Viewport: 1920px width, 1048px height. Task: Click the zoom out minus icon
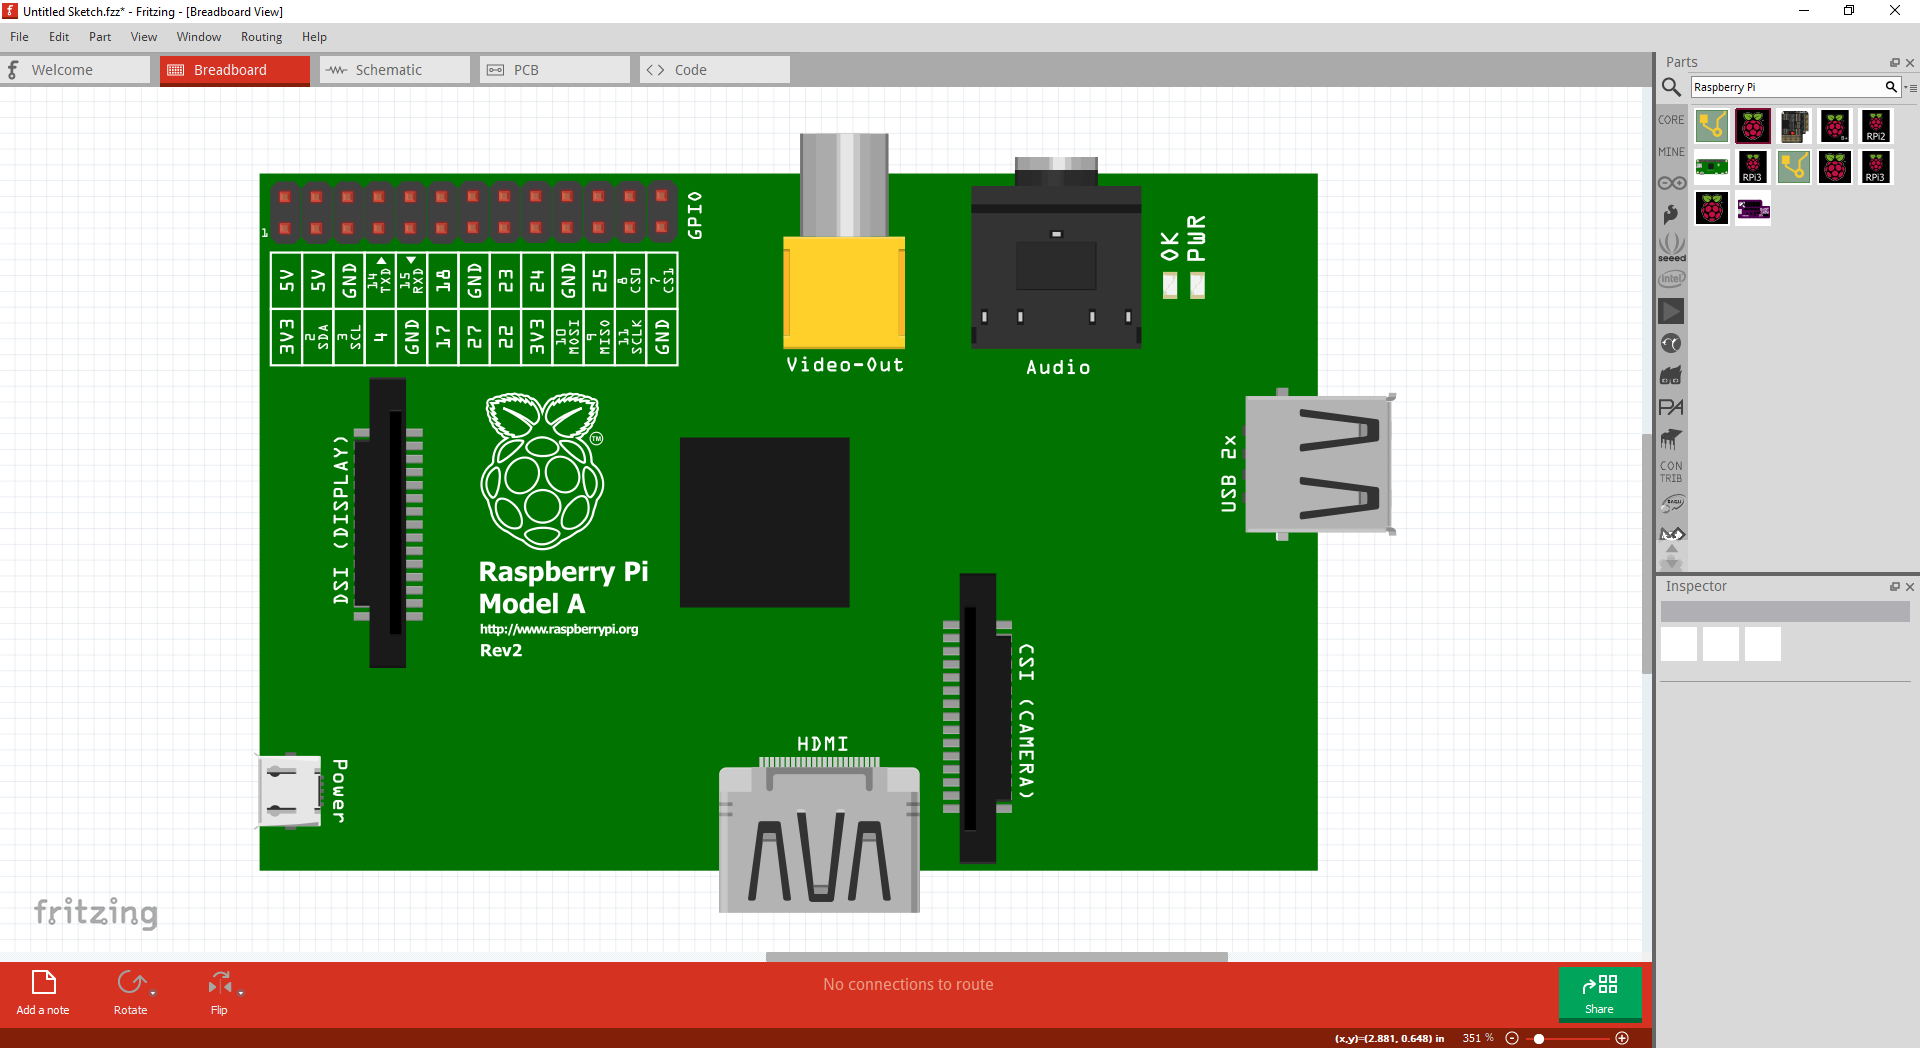1512,1038
